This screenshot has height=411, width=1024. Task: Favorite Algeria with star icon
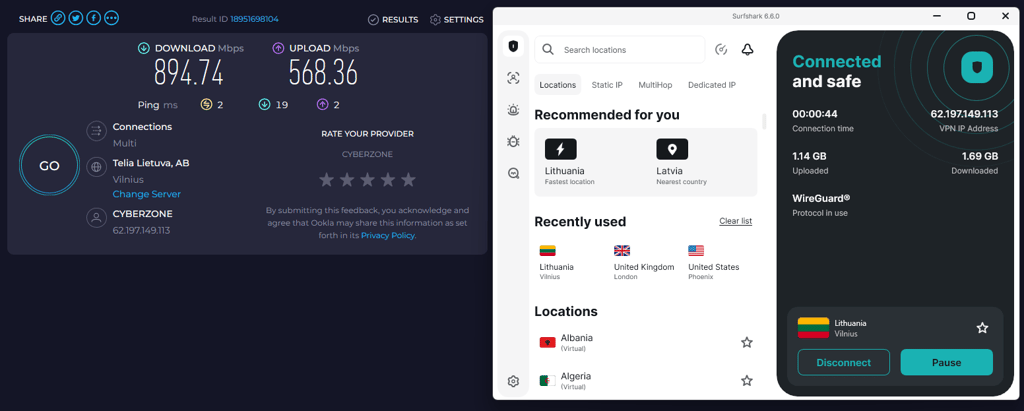[747, 380]
